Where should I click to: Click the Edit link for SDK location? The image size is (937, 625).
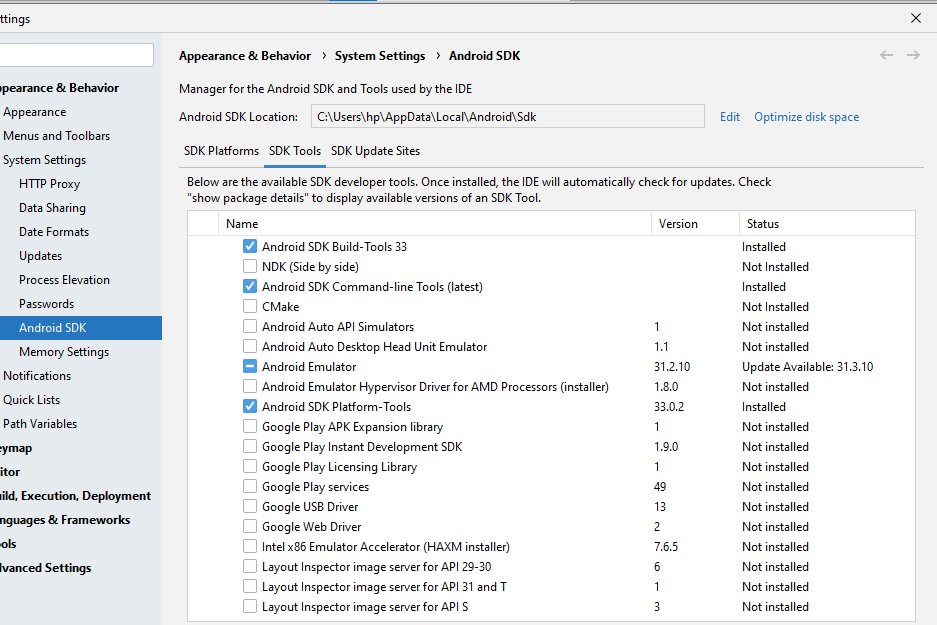click(x=730, y=117)
